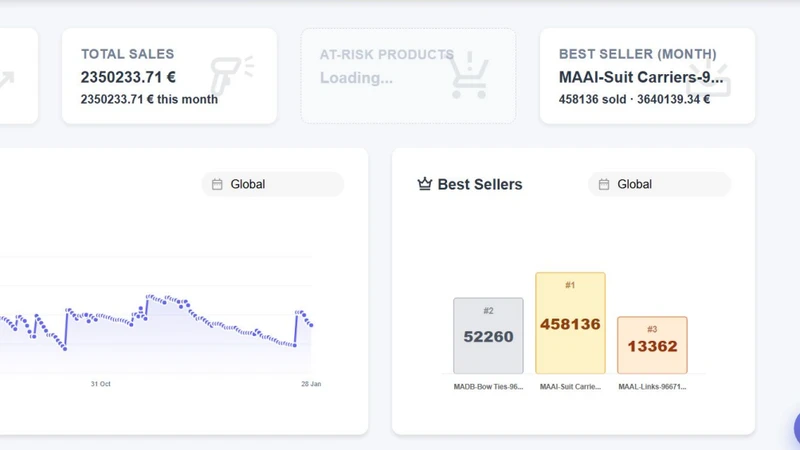Click calendar icon in Best Sellers Global selector

pyautogui.click(x=604, y=184)
